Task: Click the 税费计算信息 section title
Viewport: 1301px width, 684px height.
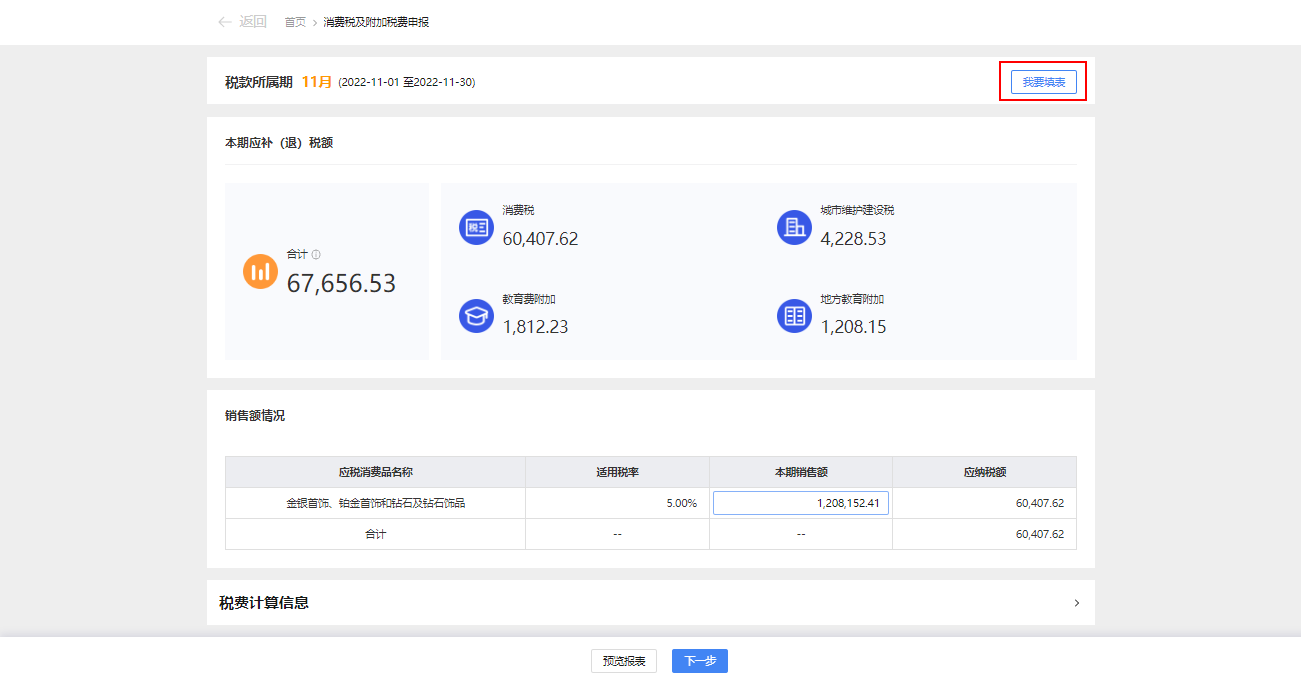Action: (x=264, y=603)
